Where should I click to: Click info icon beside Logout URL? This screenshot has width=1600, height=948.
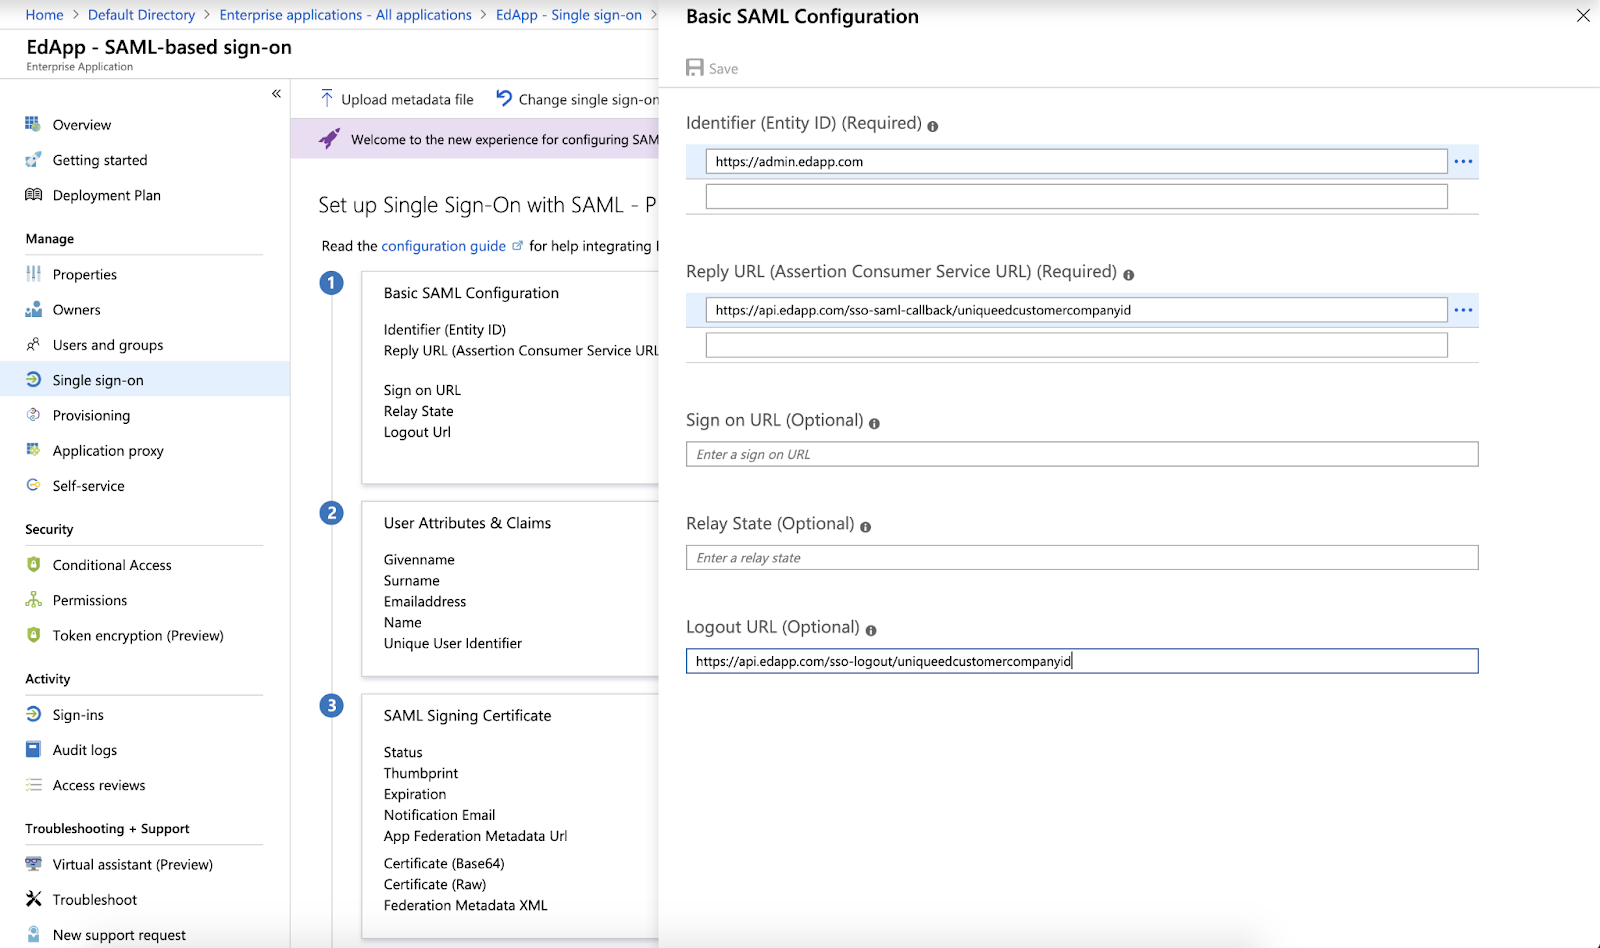(x=871, y=631)
